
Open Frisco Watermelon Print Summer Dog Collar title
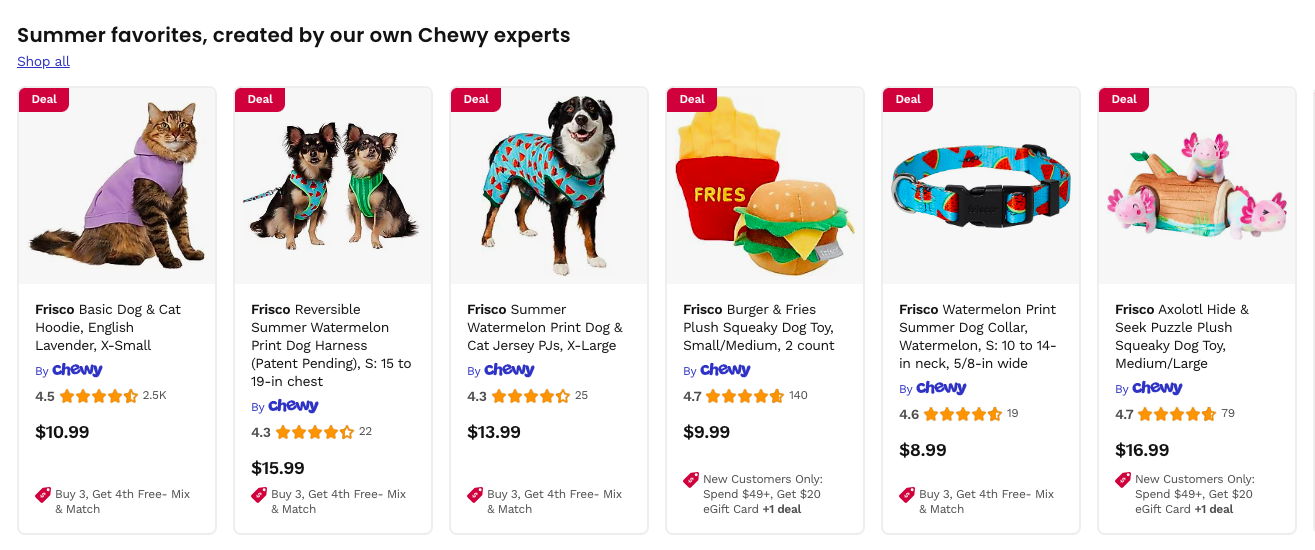(x=978, y=336)
